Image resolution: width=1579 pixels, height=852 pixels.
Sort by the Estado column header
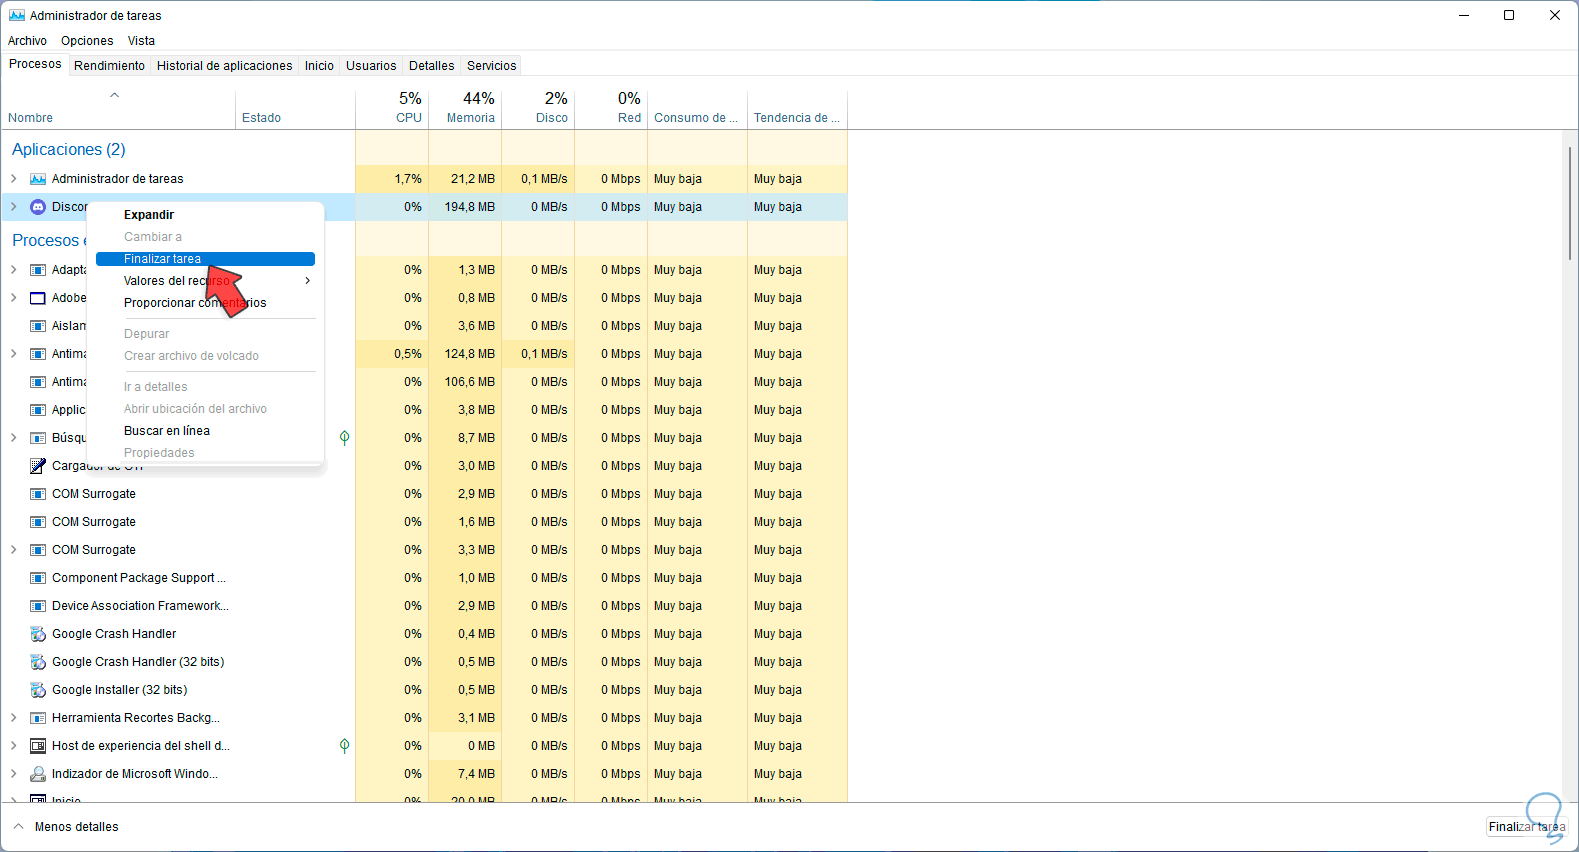coord(296,109)
